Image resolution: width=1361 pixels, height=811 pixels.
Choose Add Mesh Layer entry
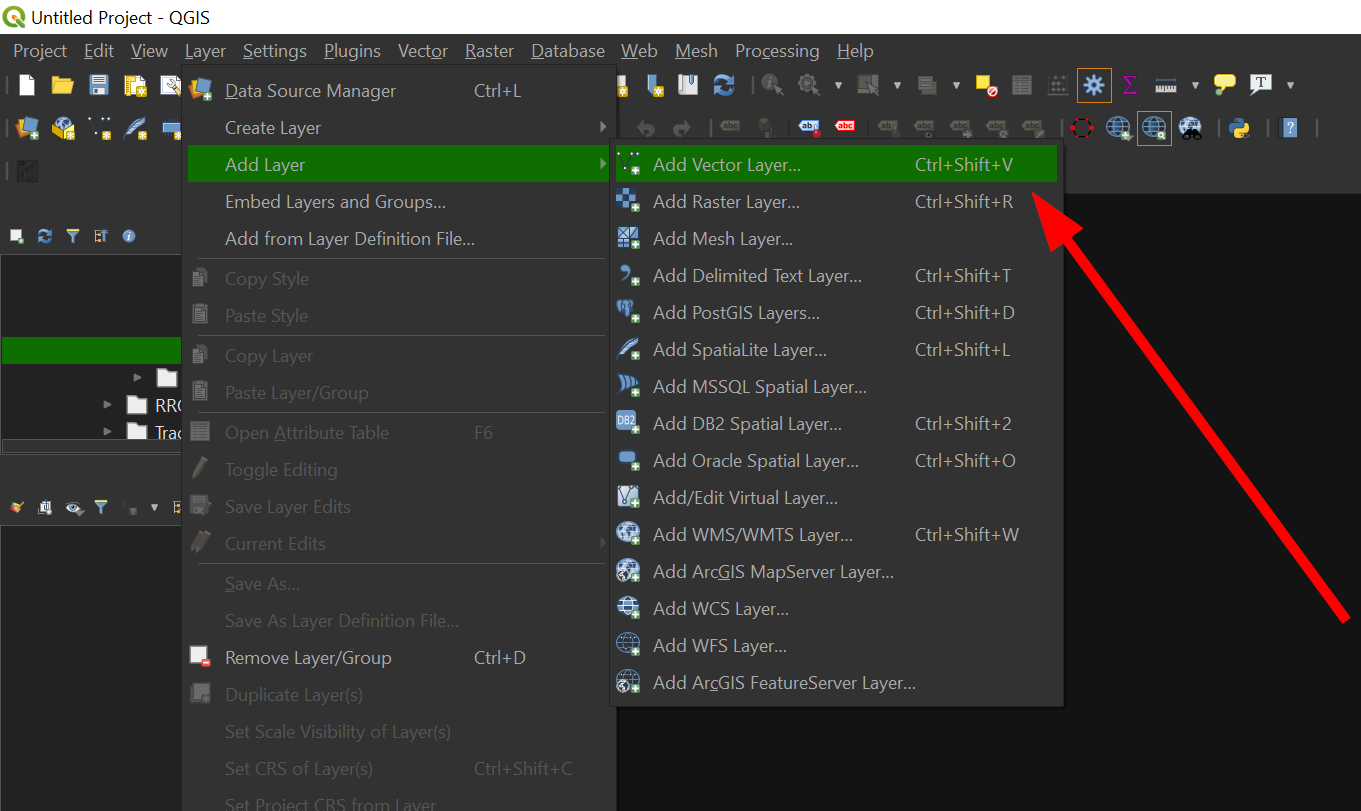(834, 238)
